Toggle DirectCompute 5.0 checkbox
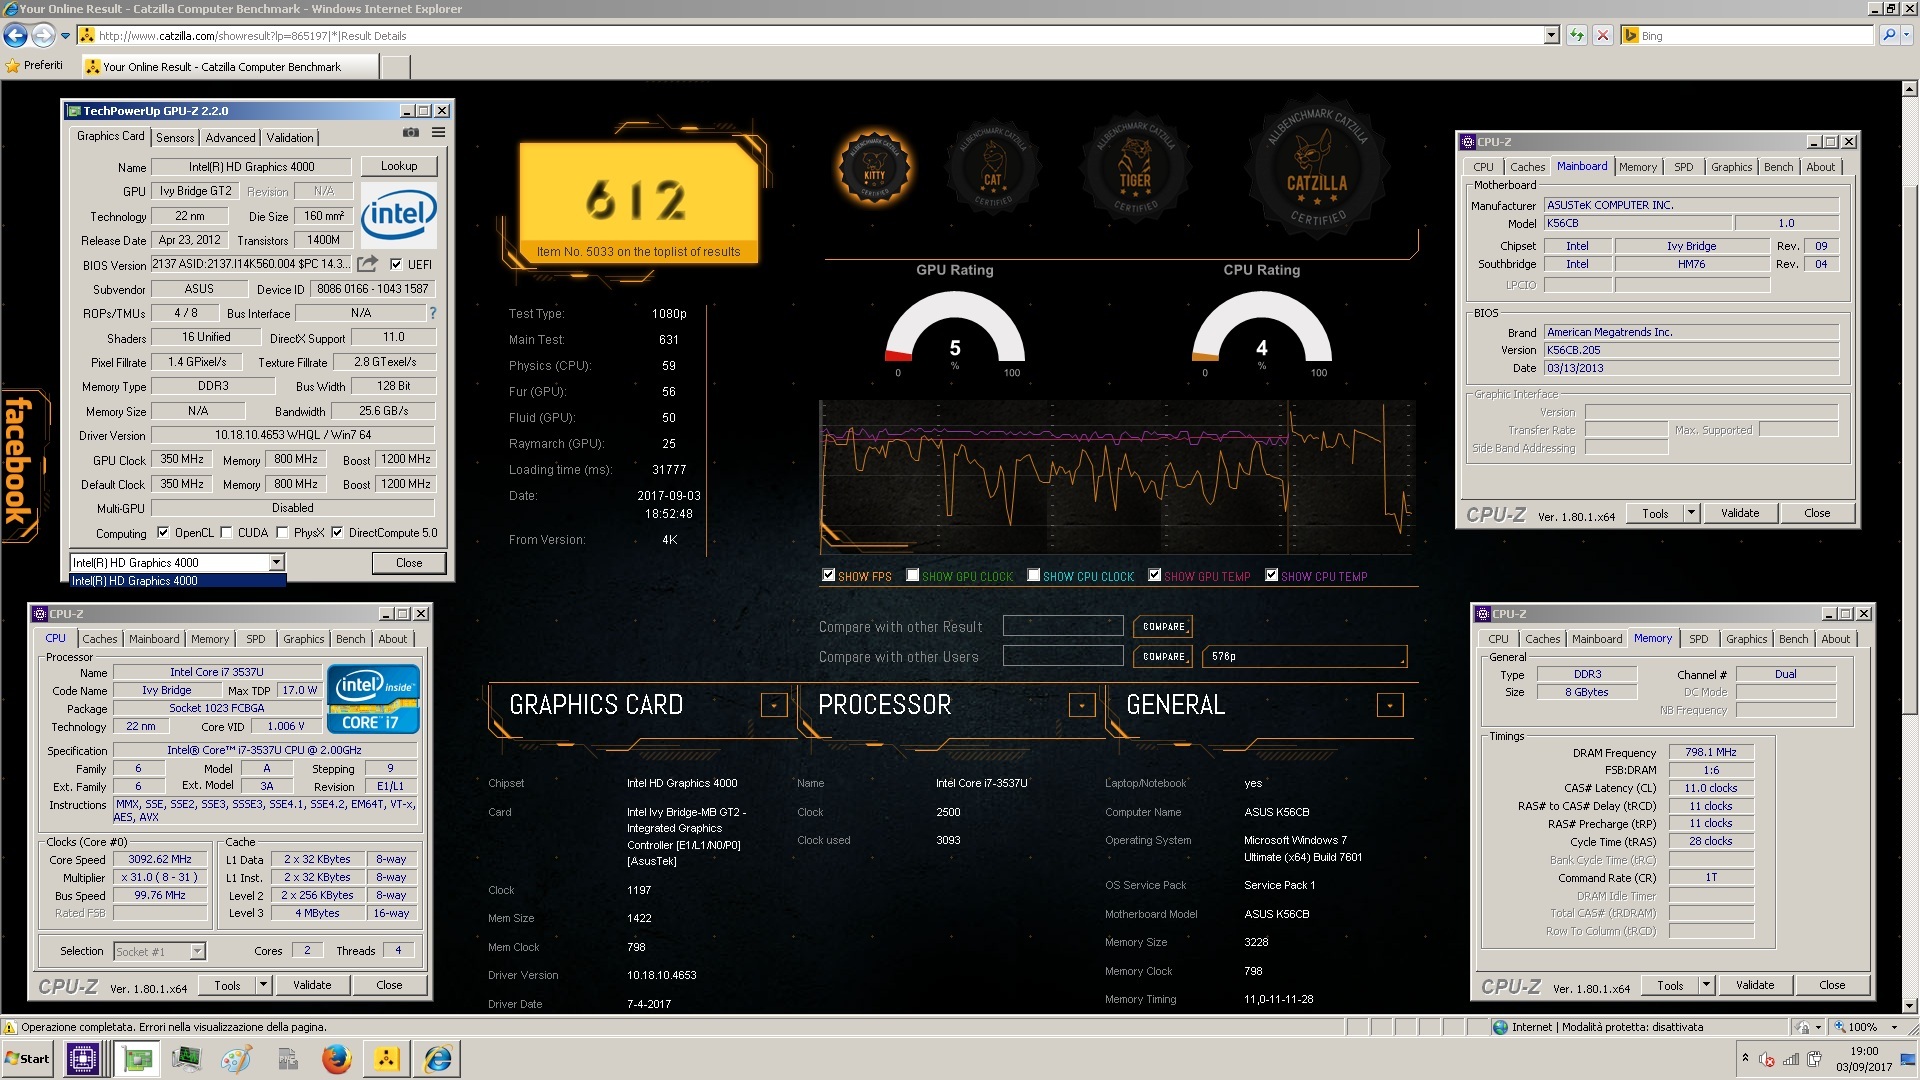Viewport: 1920px width, 1080px height. 337,533
